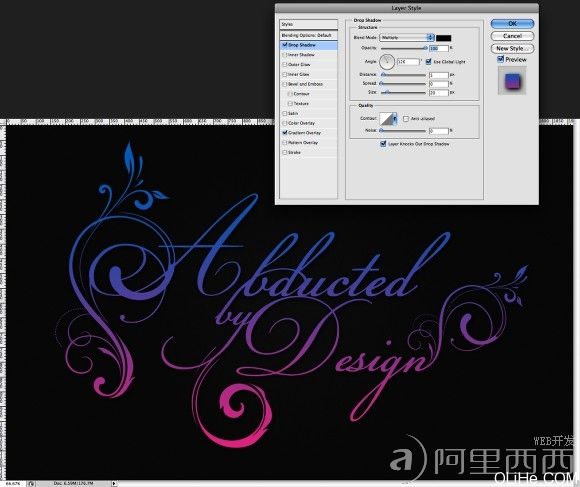The height and width of the screenshot is (487, 580).
Task: Enable the Bevel and Emboss checkbox
Action: [x=284, y=84]
